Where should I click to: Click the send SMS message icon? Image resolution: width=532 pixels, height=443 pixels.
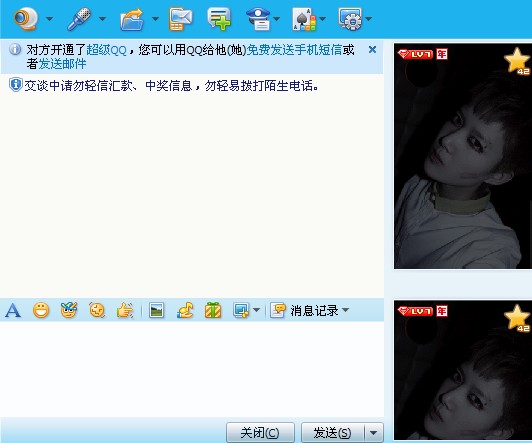point(181,19)
